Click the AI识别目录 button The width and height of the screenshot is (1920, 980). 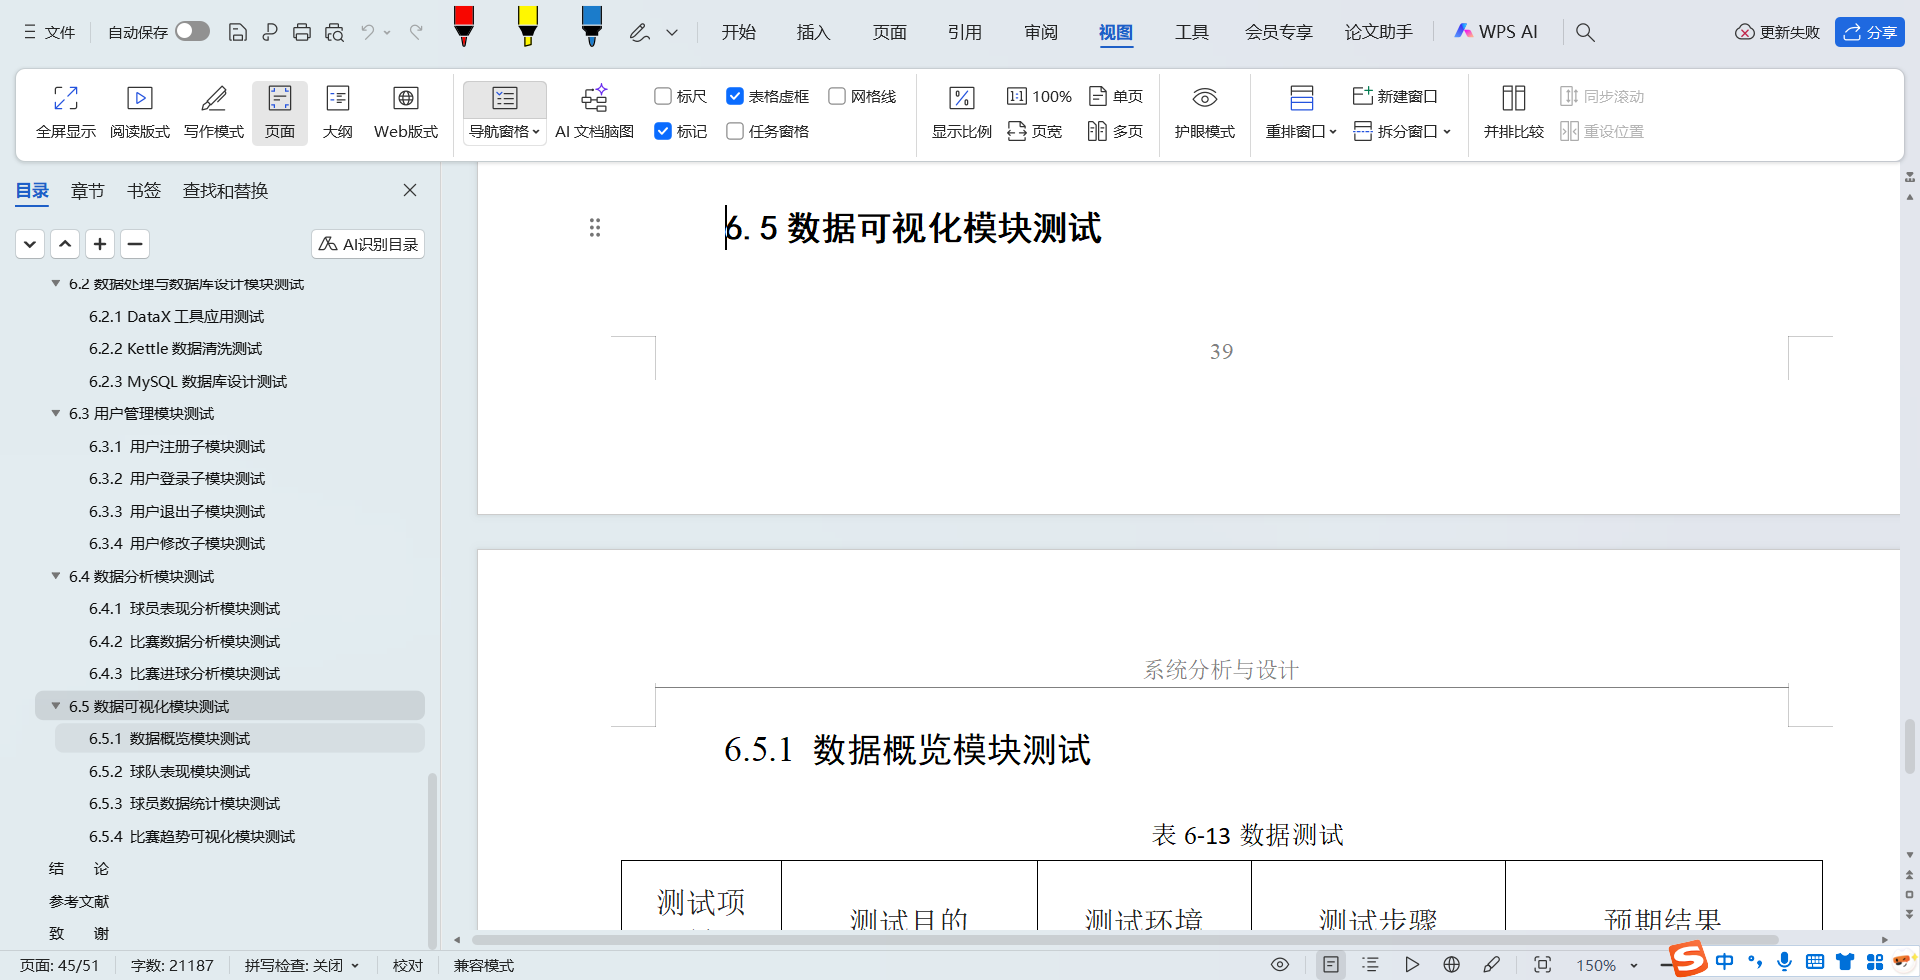368,244
